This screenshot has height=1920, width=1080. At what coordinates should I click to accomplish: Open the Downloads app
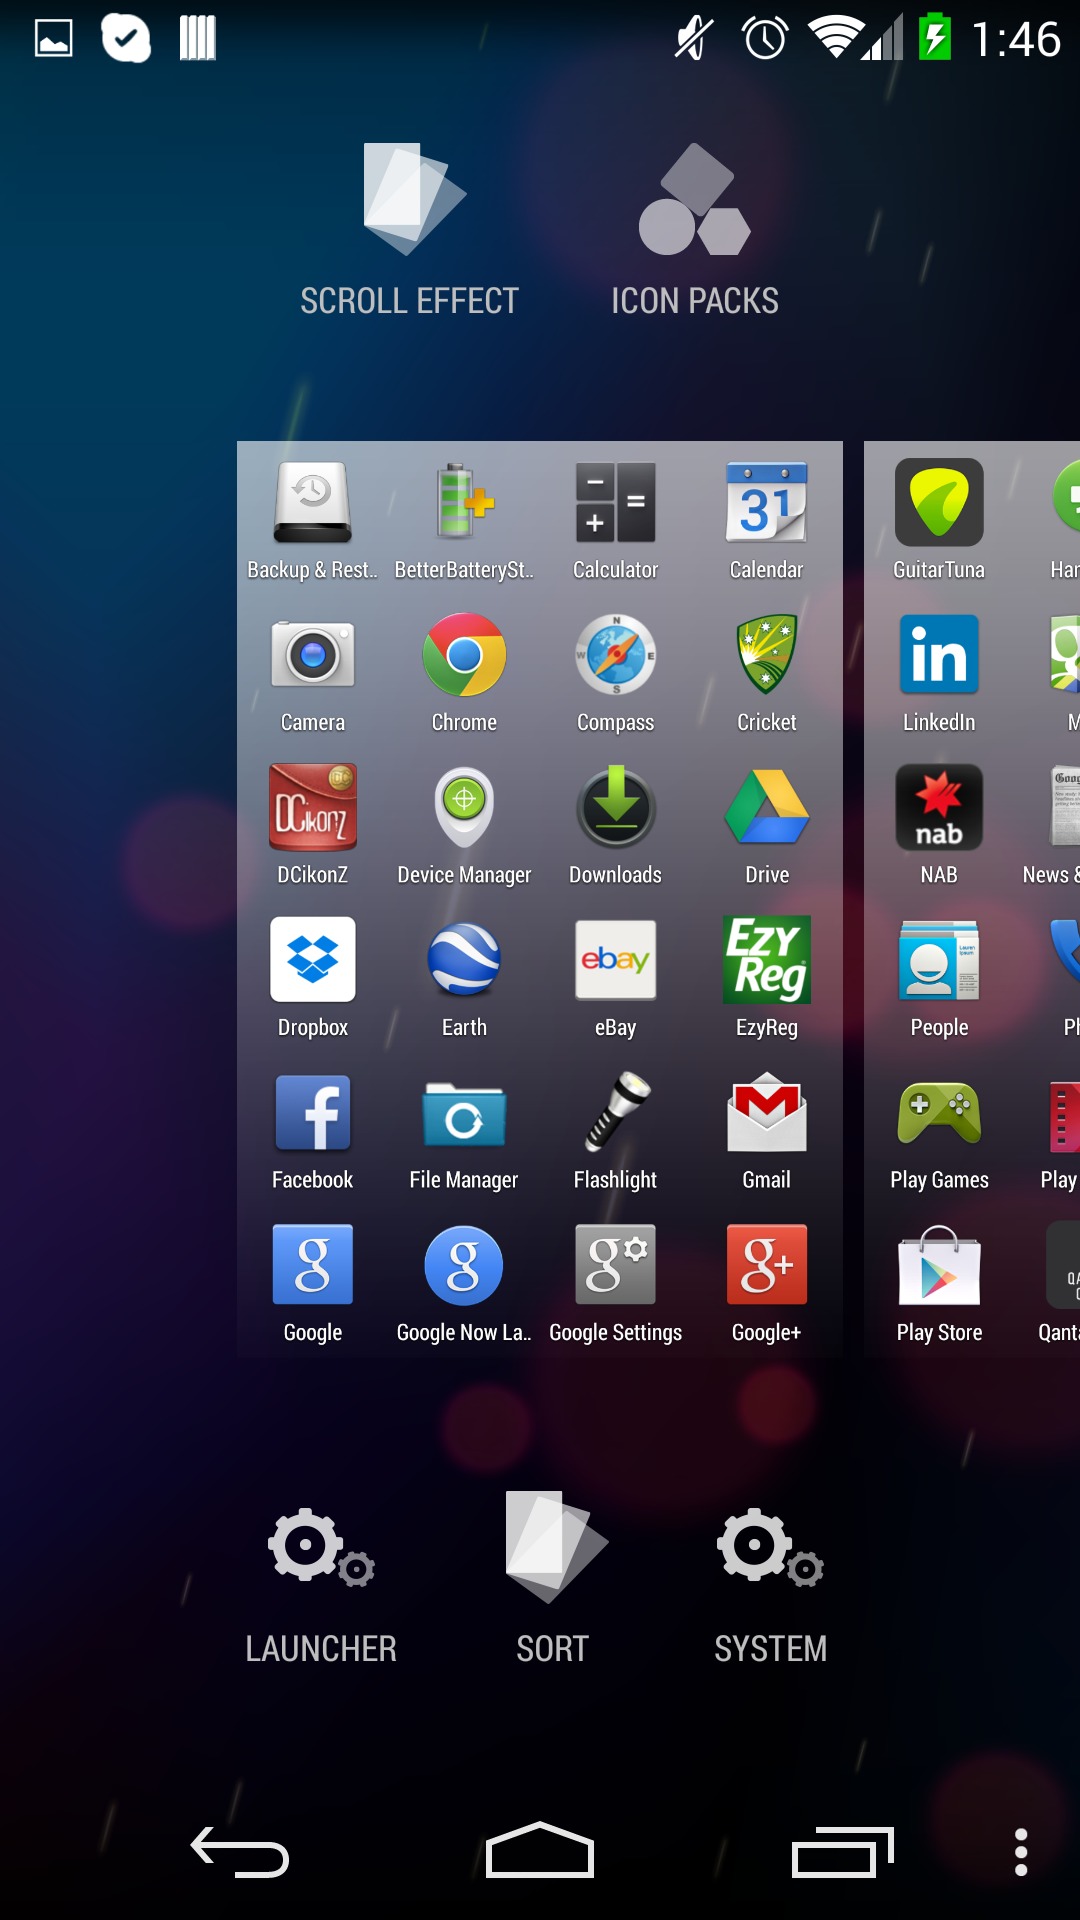[615, 826]
